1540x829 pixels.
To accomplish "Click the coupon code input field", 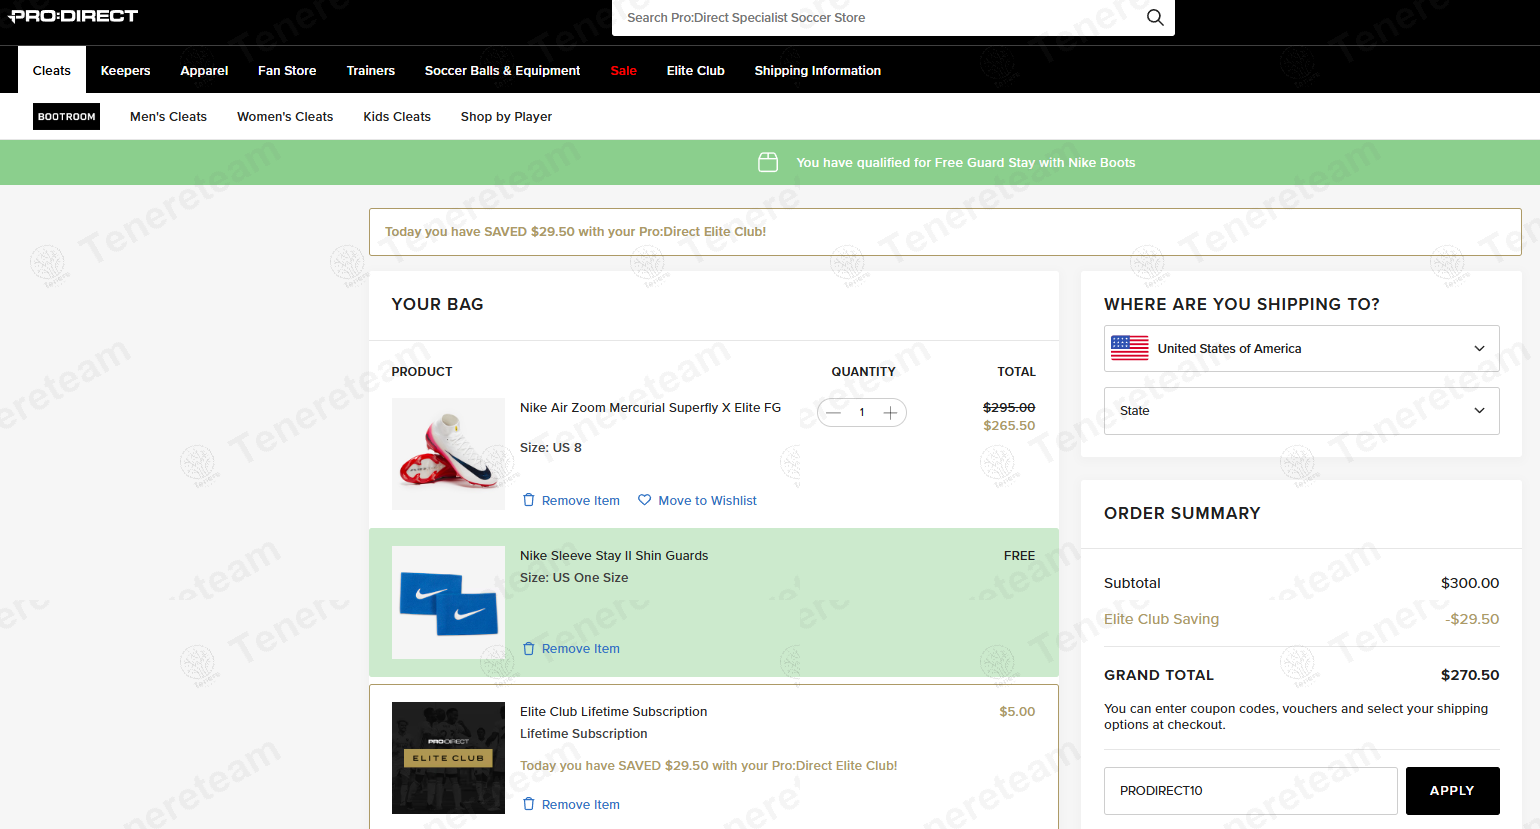I will tap(1250, 791).
